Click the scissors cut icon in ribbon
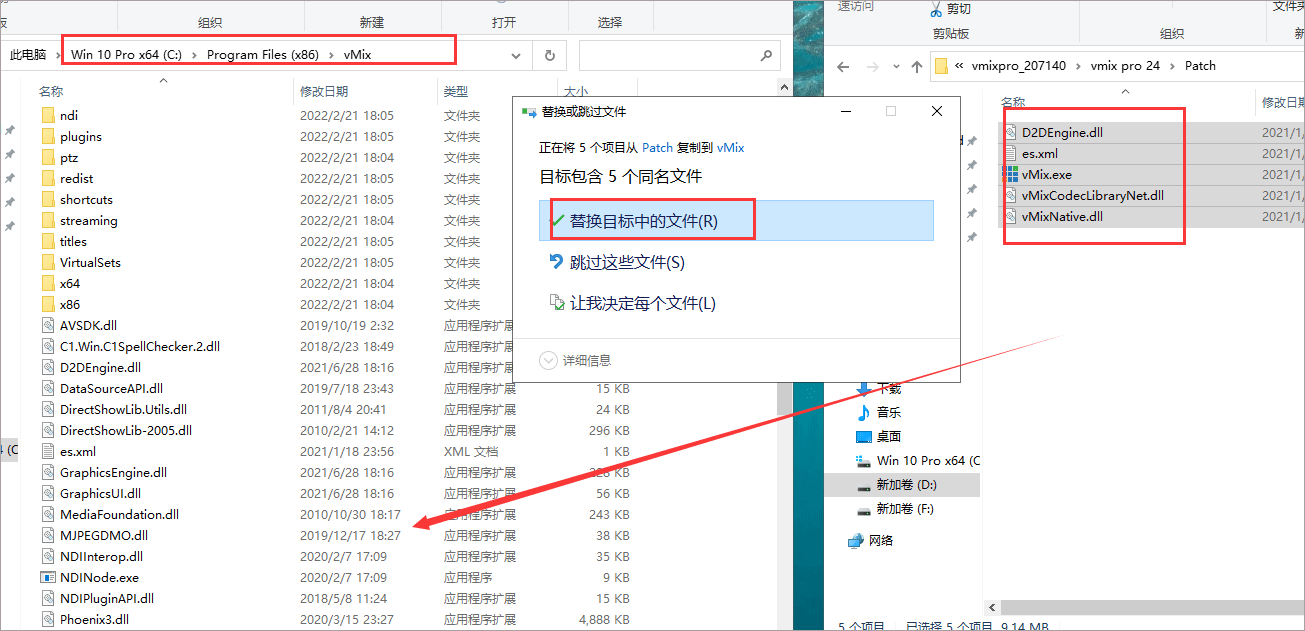Screen dimensions: 1305x631 coord(935,9)
